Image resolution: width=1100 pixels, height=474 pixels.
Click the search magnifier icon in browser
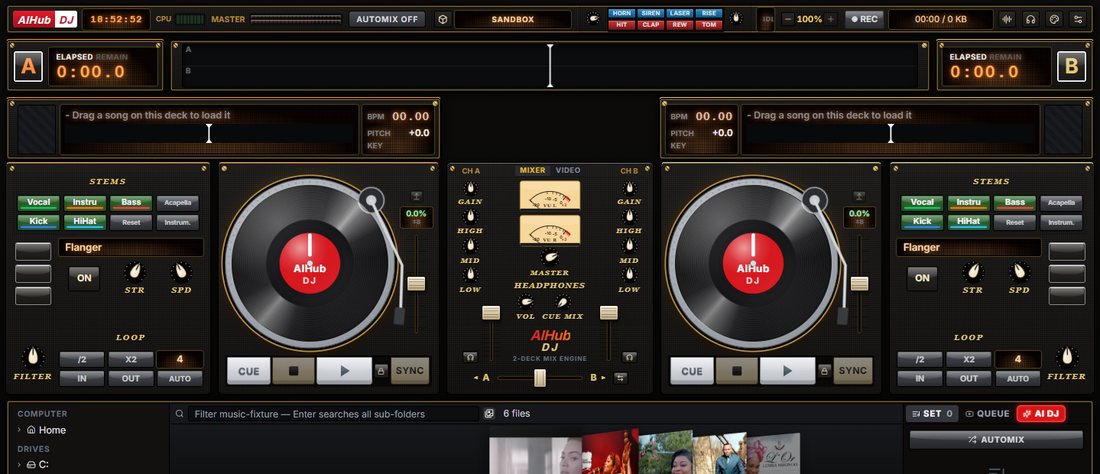point(180,414)
